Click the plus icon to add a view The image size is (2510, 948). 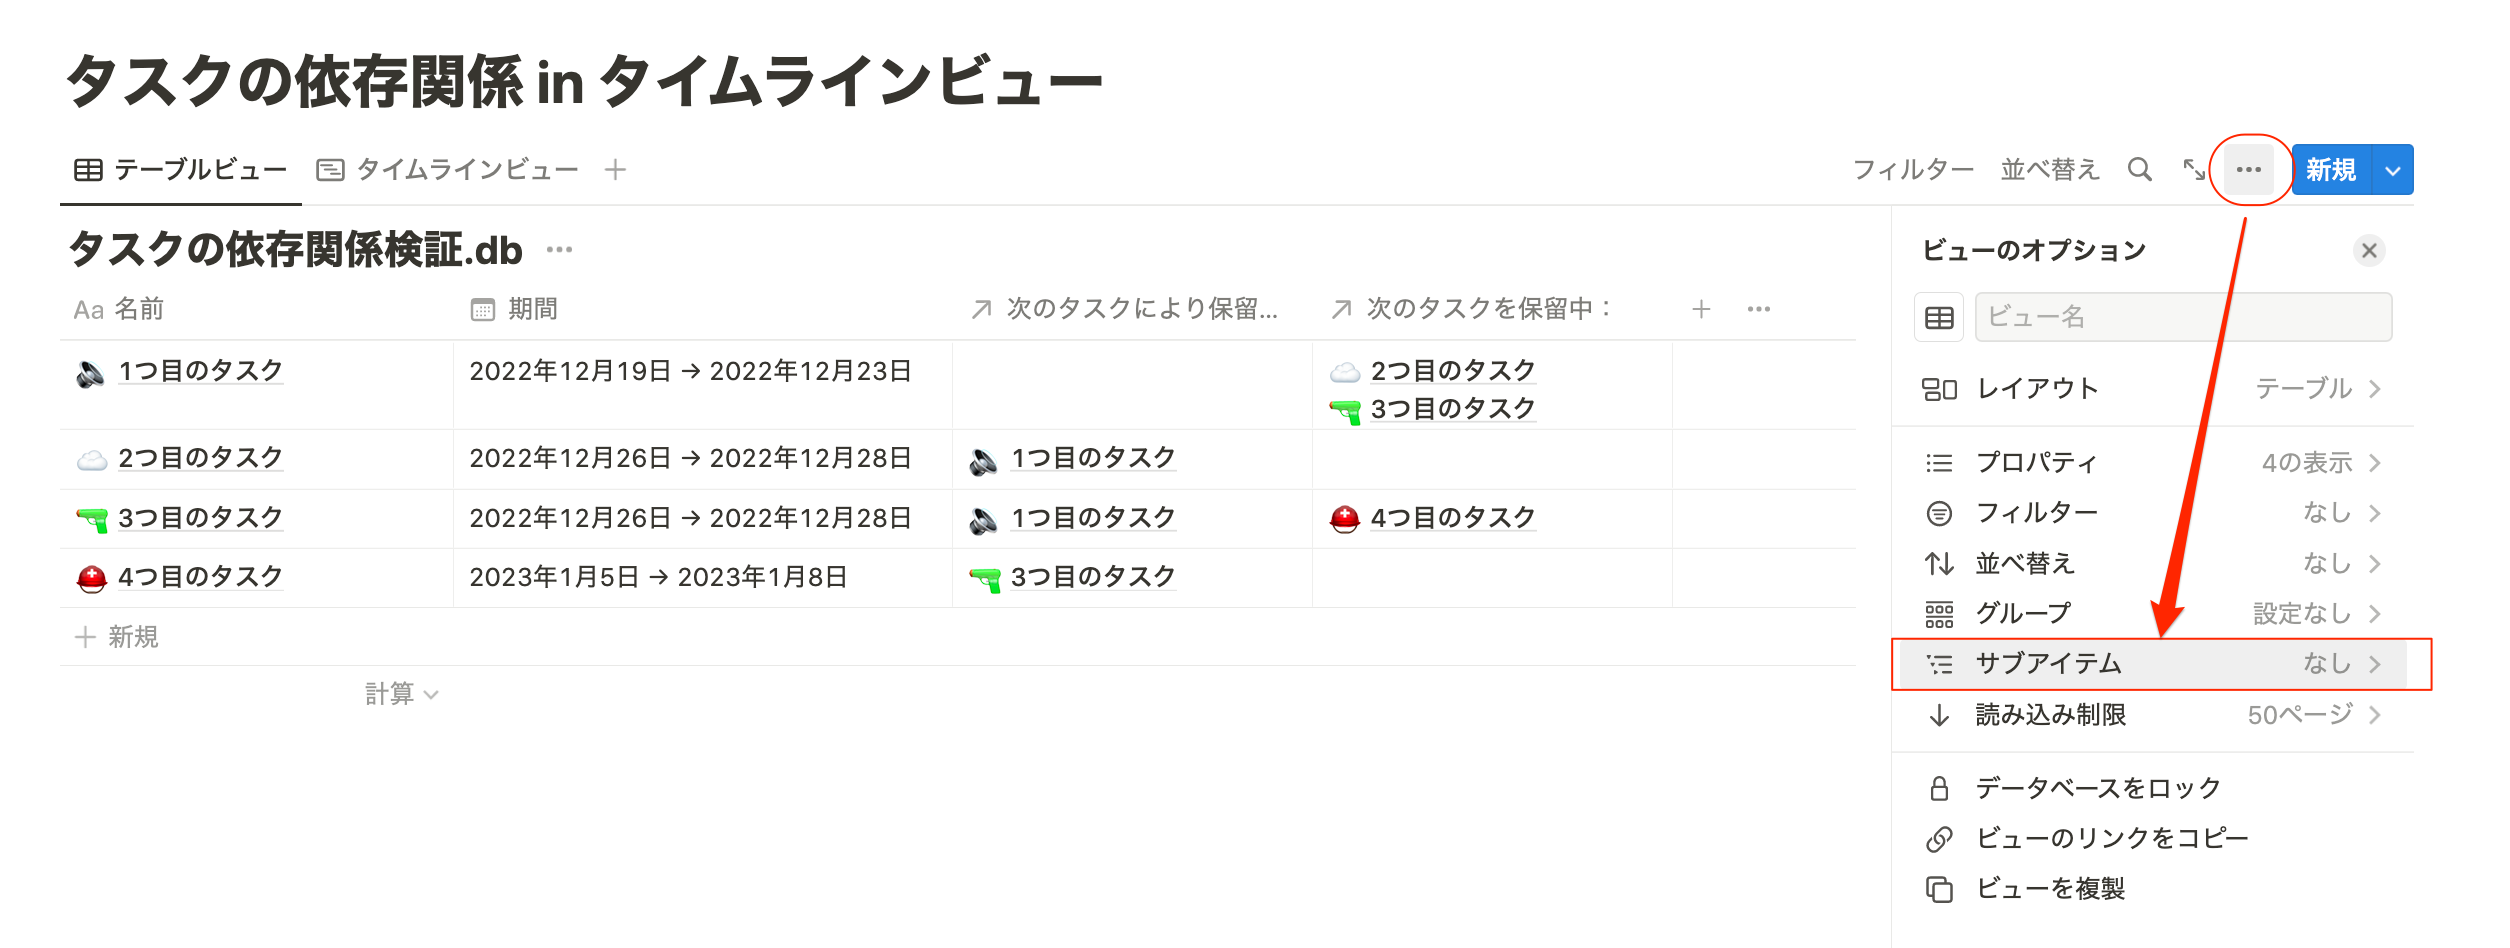tap(616, 170)
